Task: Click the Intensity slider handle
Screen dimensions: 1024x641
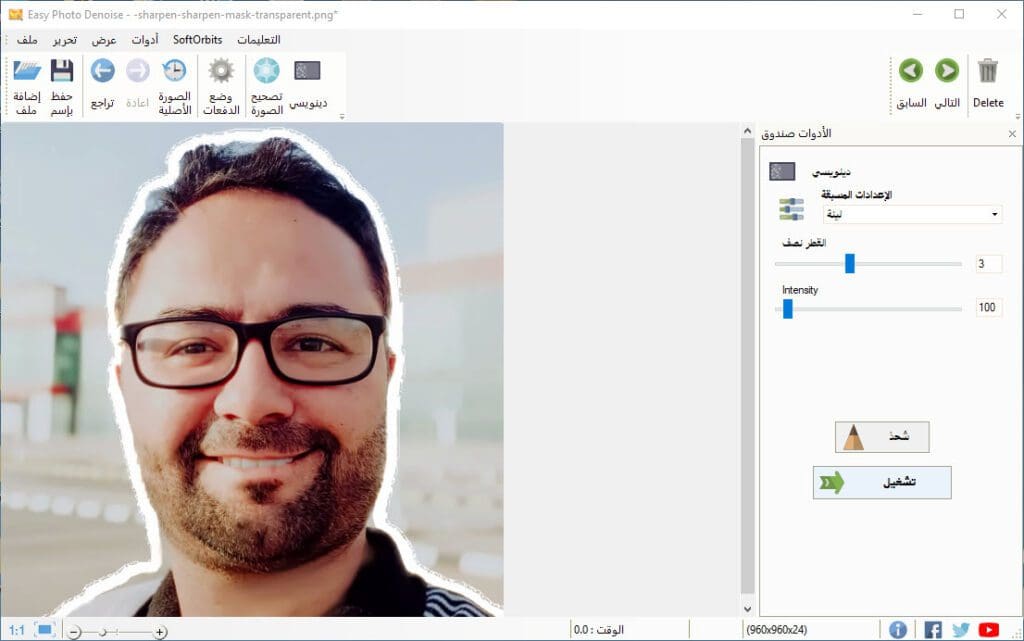Action: click(x=787, y=309)
